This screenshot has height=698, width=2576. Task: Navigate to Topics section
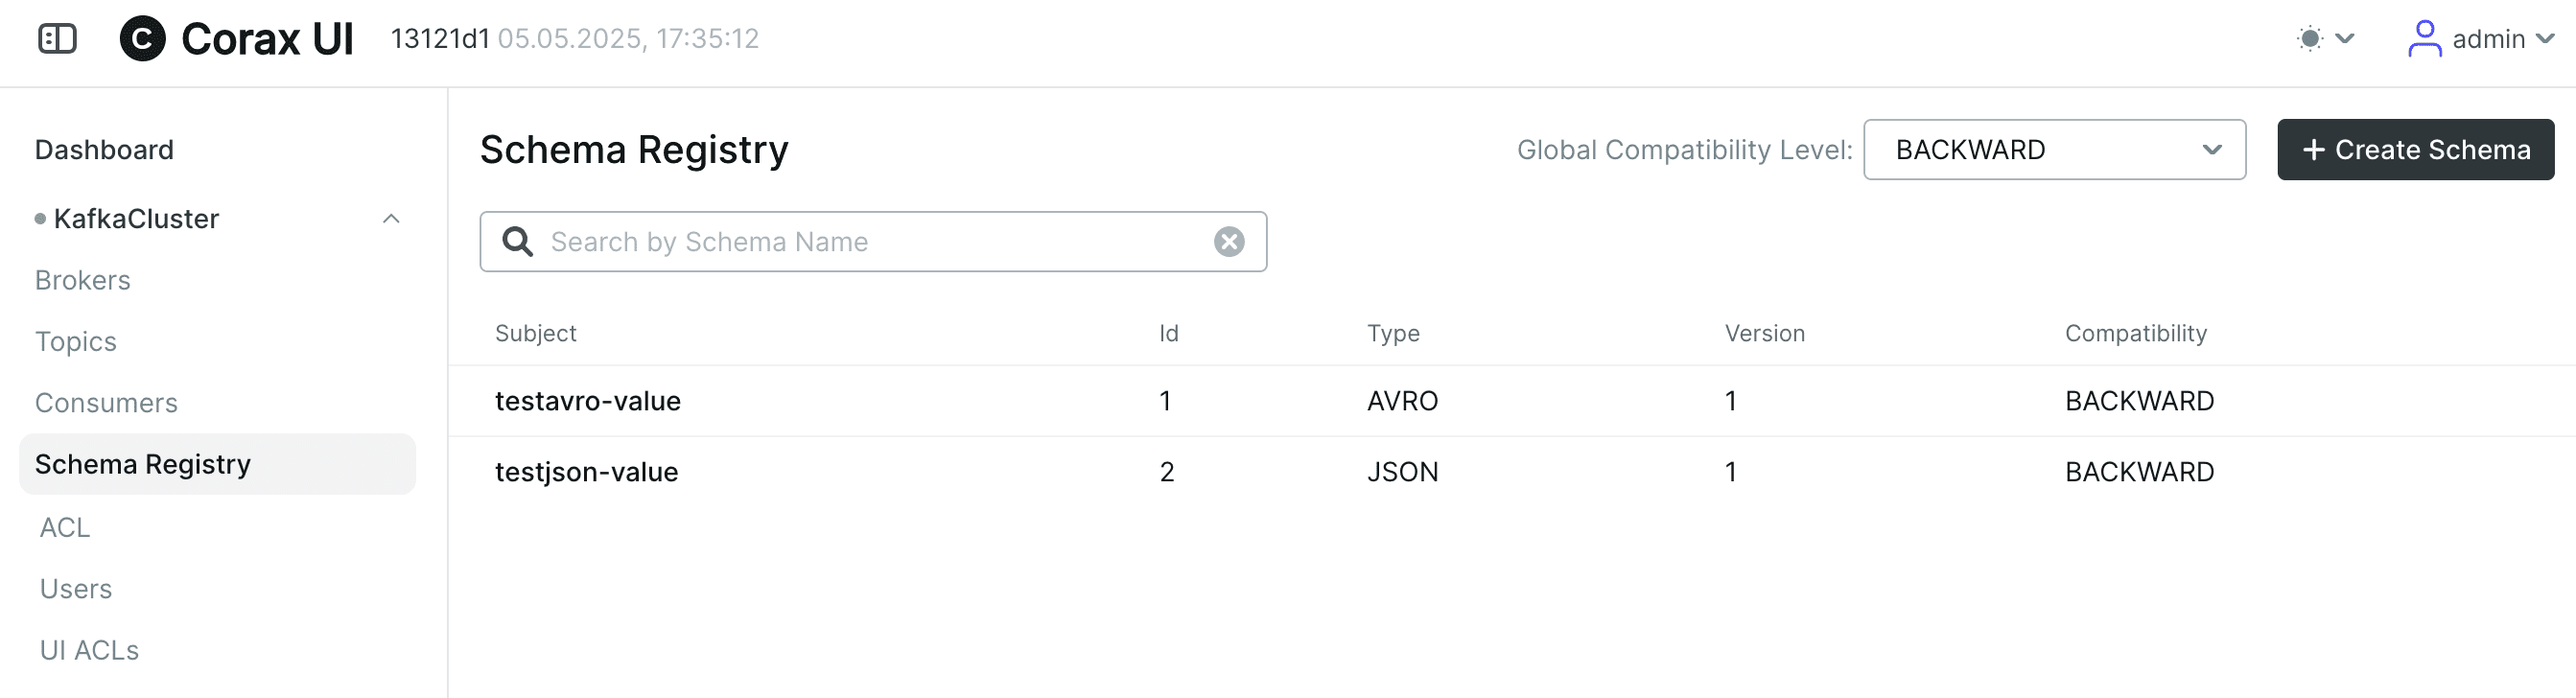[76, 342]
